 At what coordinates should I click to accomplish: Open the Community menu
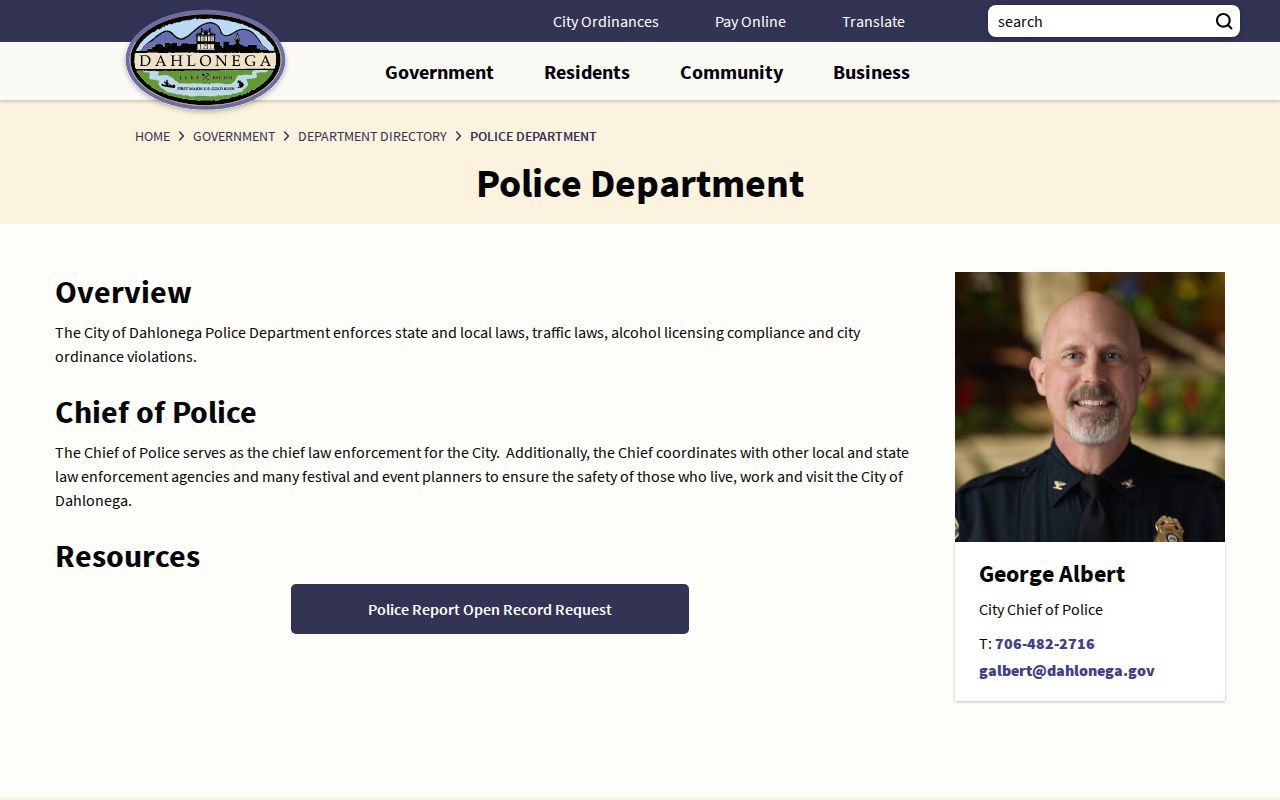pyautogui.click(x=731, y=72)
